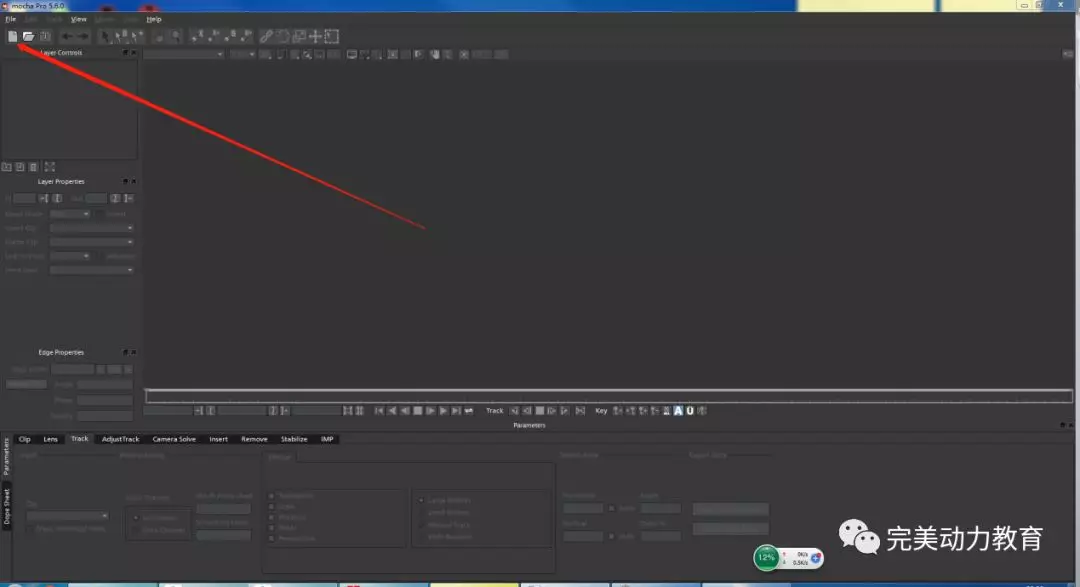Open the Blend Mode dropdown

pos(70,214)
